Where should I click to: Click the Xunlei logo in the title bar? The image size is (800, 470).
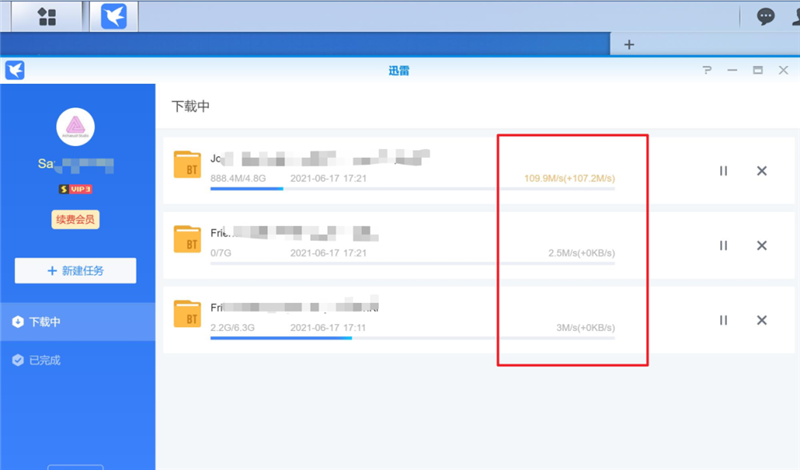[14, 70]
